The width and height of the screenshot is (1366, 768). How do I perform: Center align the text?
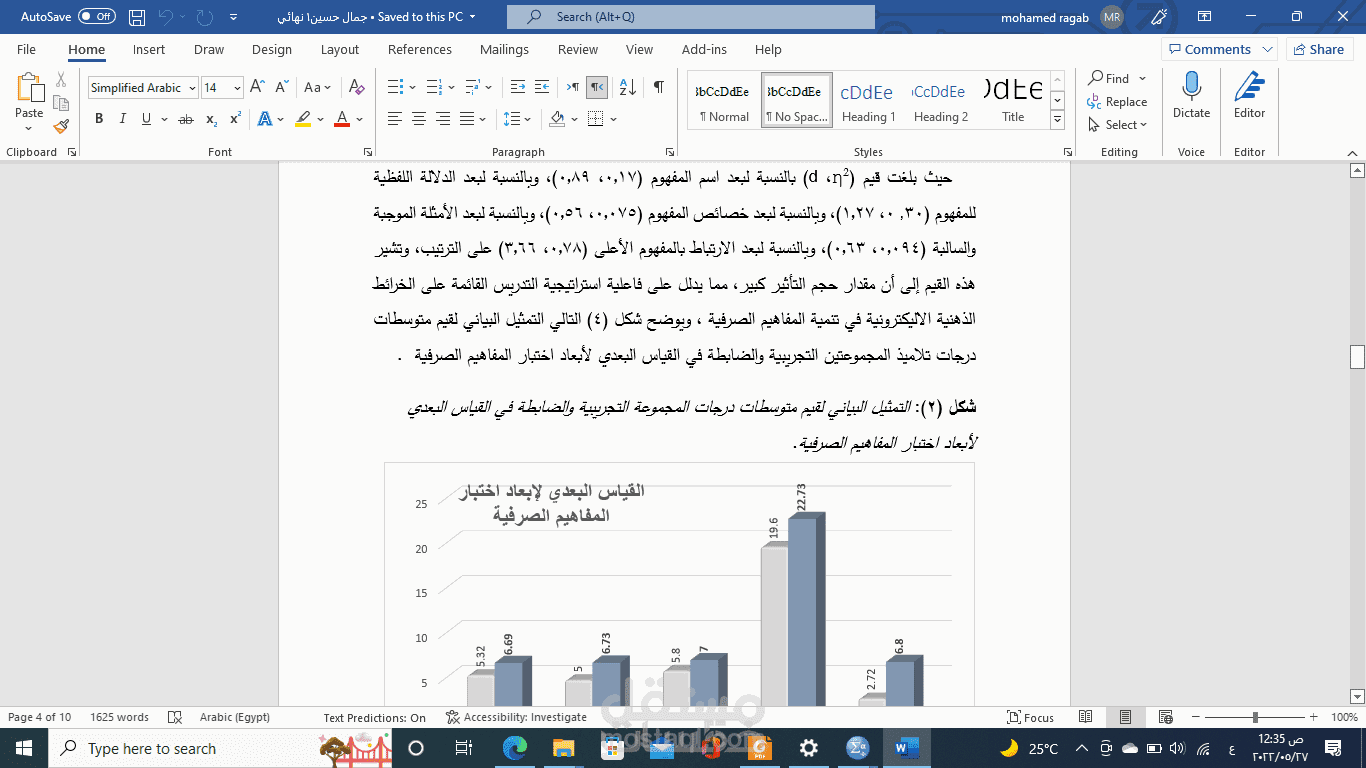pyautogui.click(x=419, y=119)
